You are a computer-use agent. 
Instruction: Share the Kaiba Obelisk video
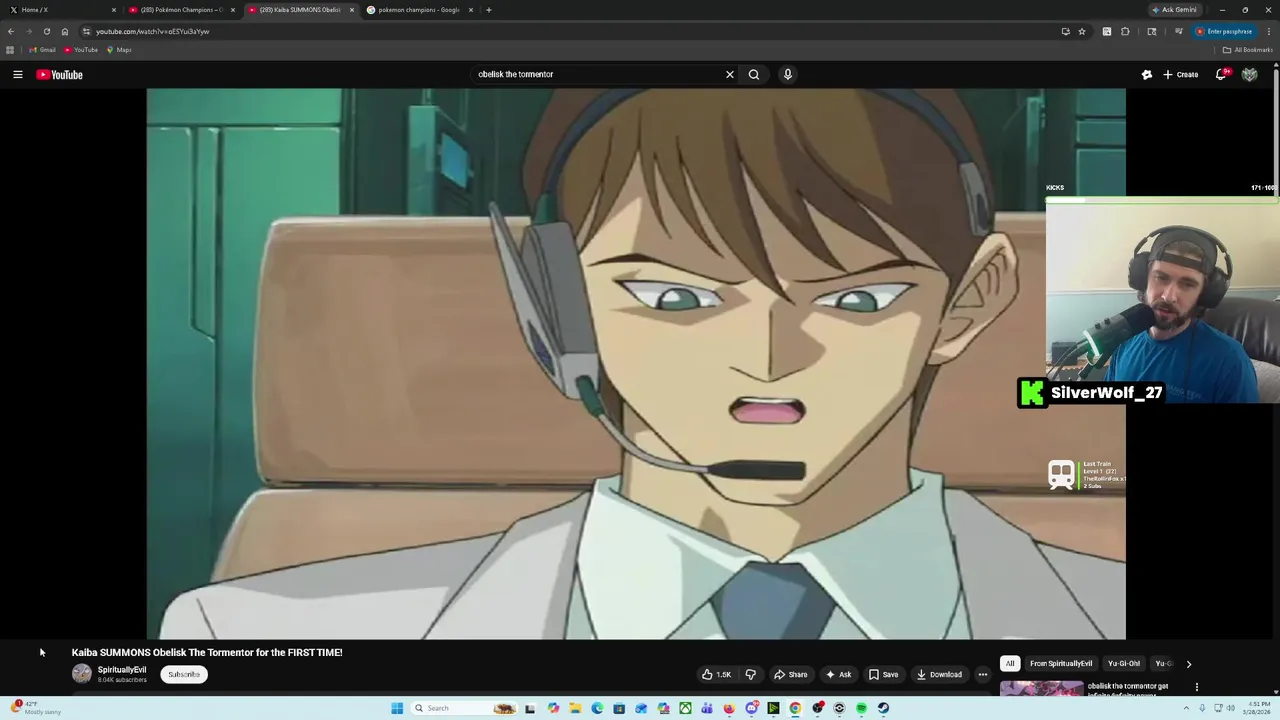790,674
